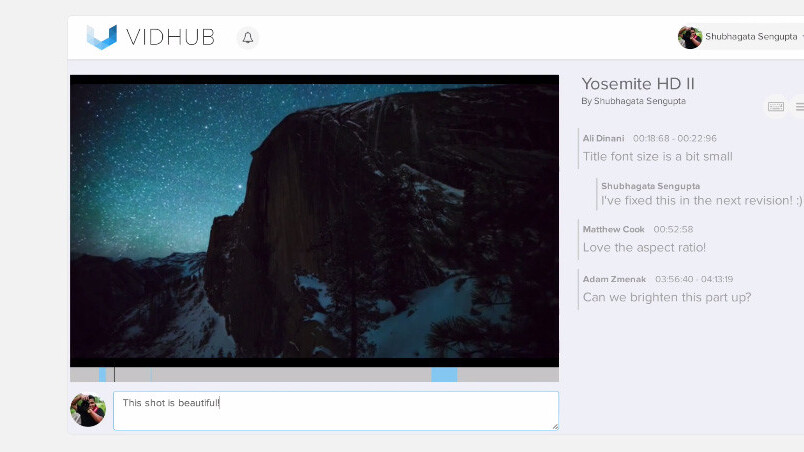
Task: Select the 'Love the aspect ratio!' comment
Action: 644,247
